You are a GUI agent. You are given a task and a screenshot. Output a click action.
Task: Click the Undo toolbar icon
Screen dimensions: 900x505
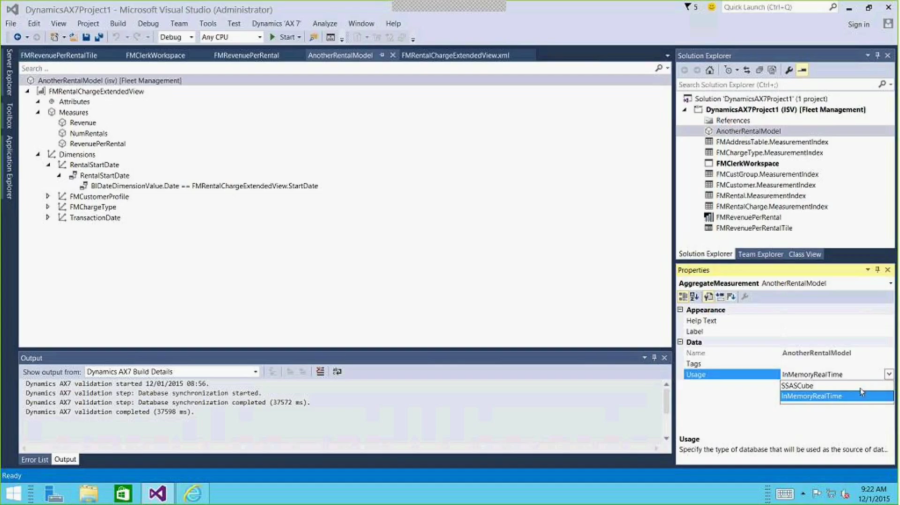tap(116, 37)
